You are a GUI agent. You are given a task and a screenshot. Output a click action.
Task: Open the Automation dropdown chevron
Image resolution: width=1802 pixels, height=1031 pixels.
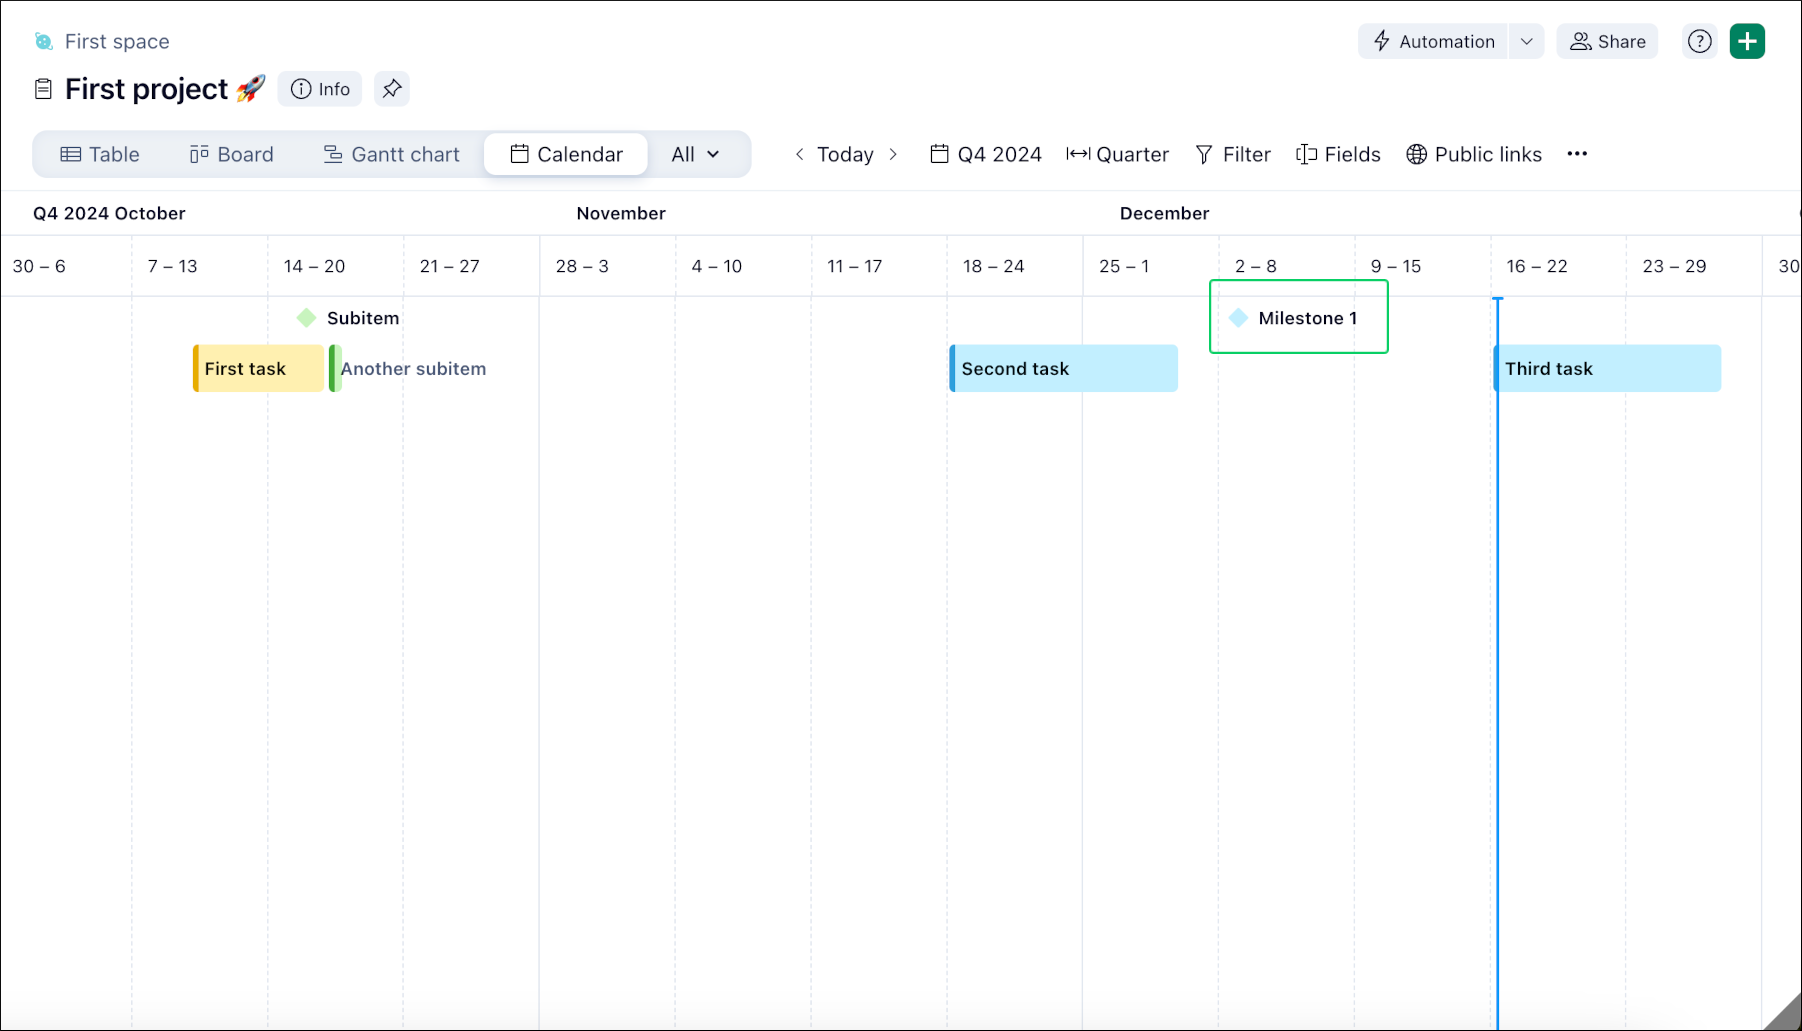(1526, 41)
